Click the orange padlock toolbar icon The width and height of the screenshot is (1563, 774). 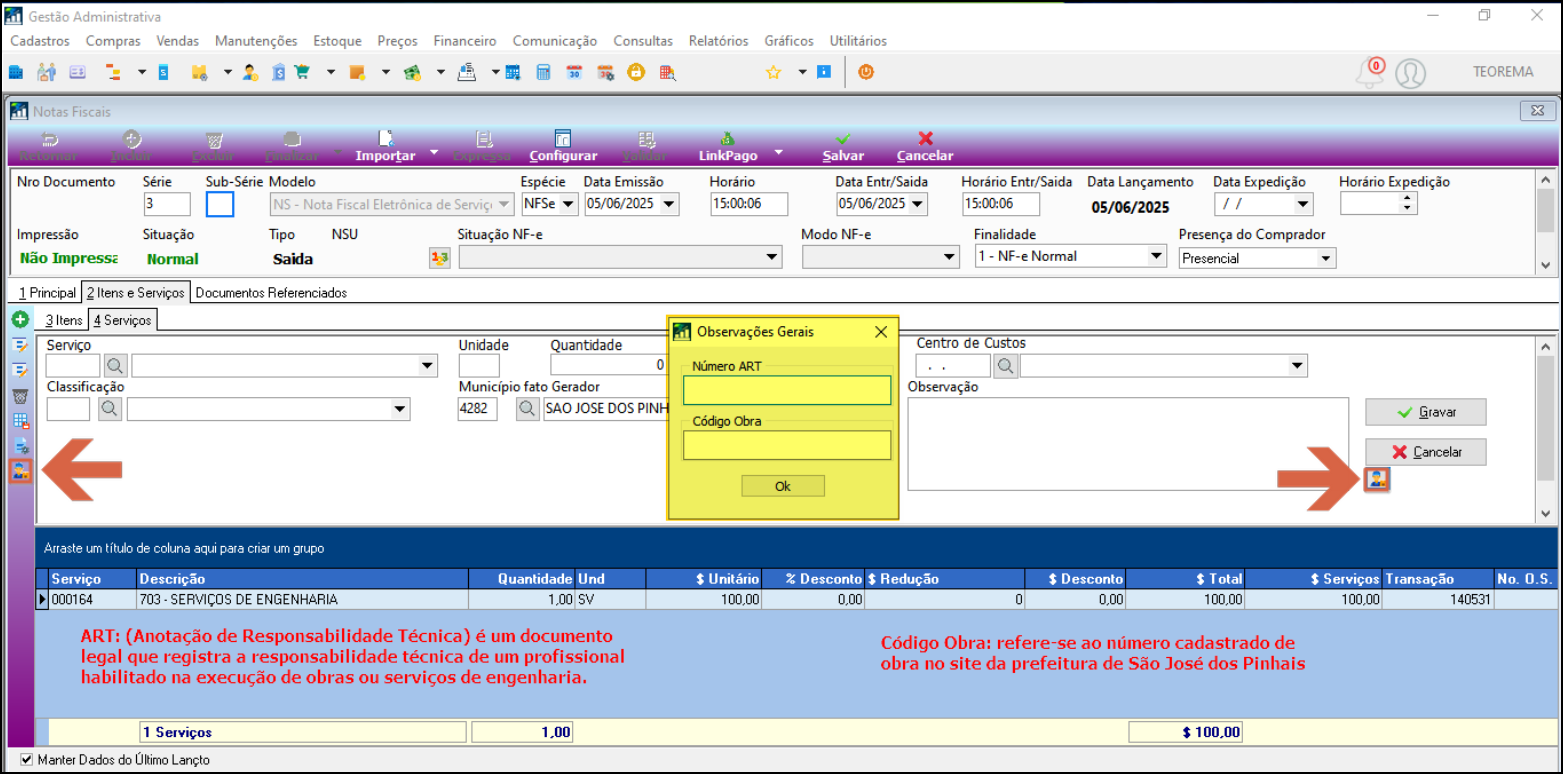coord(635,72)
